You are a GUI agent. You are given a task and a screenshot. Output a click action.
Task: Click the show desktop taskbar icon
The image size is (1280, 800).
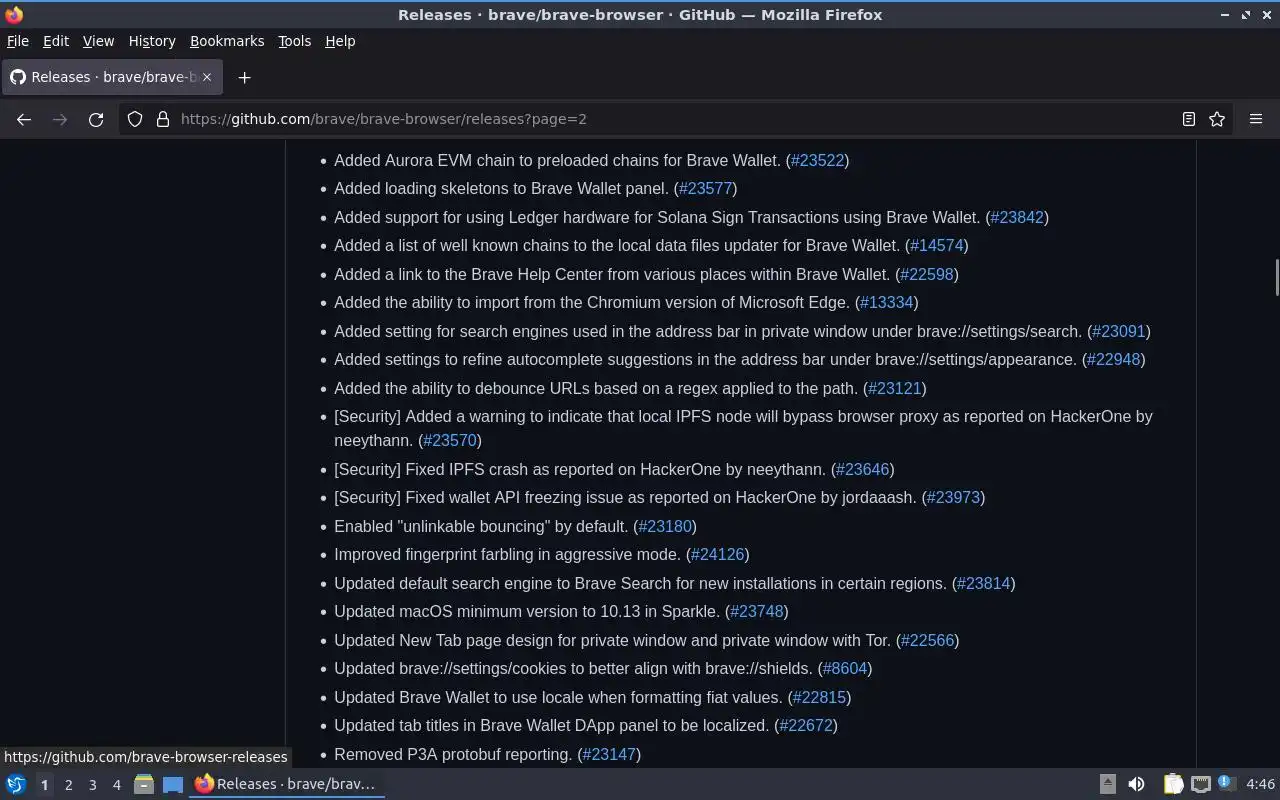[x=173, y=784]
